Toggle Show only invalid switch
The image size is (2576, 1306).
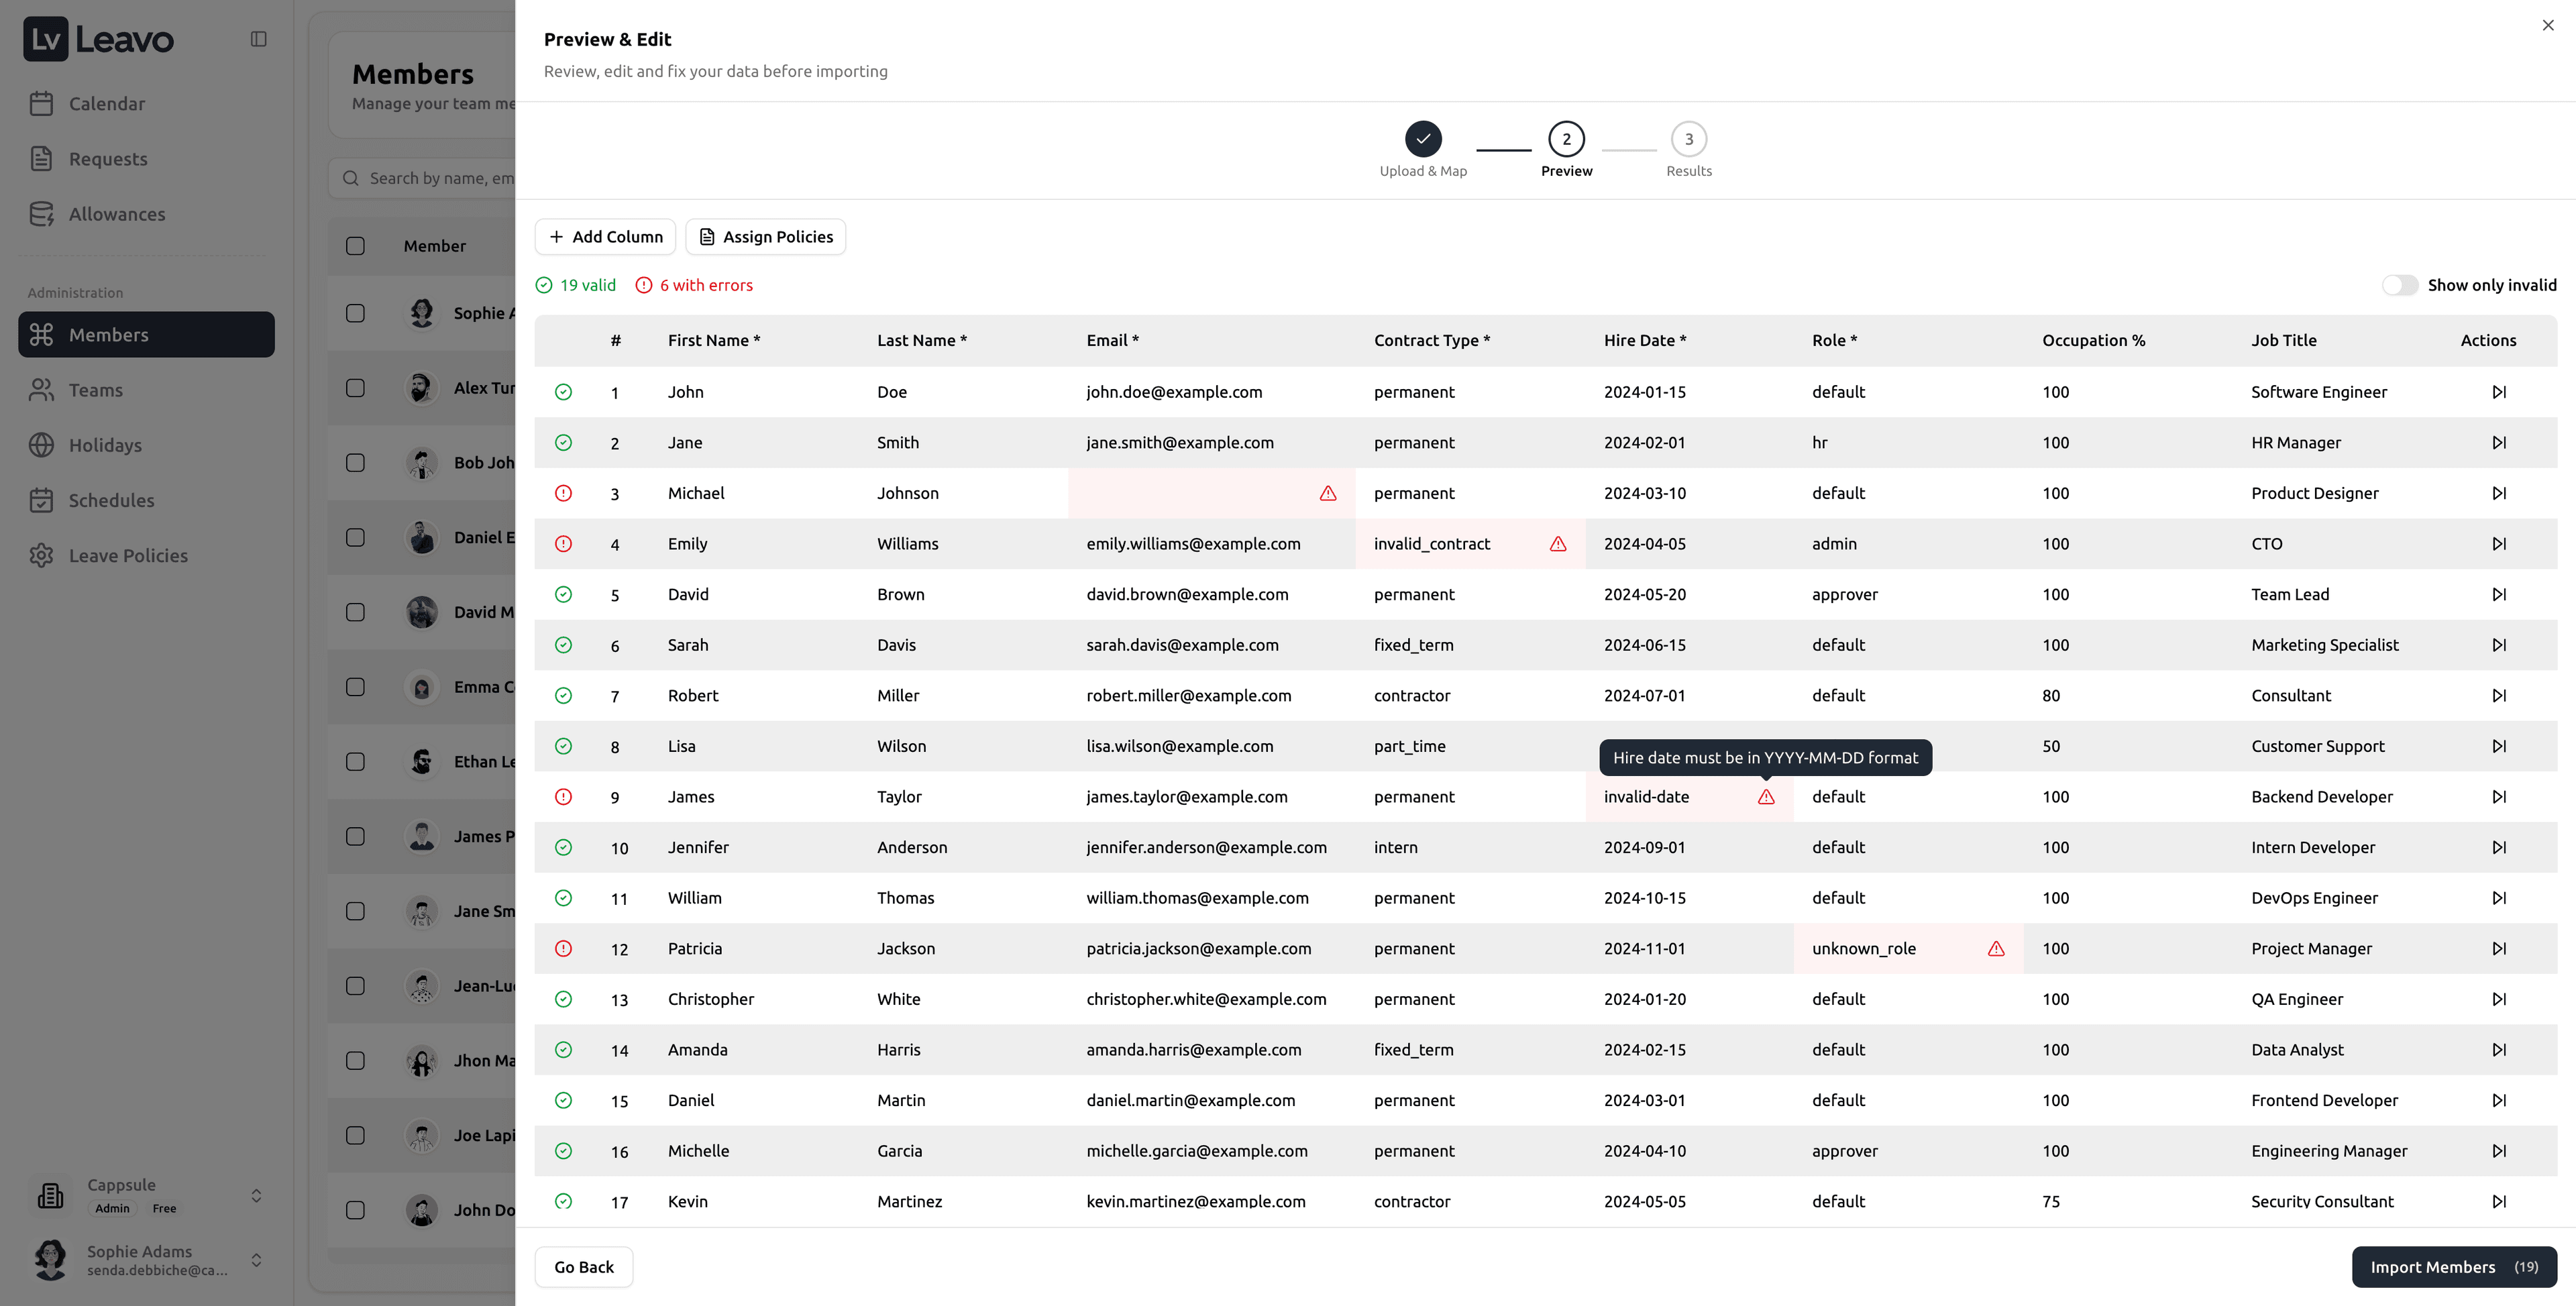(2399, 285)
